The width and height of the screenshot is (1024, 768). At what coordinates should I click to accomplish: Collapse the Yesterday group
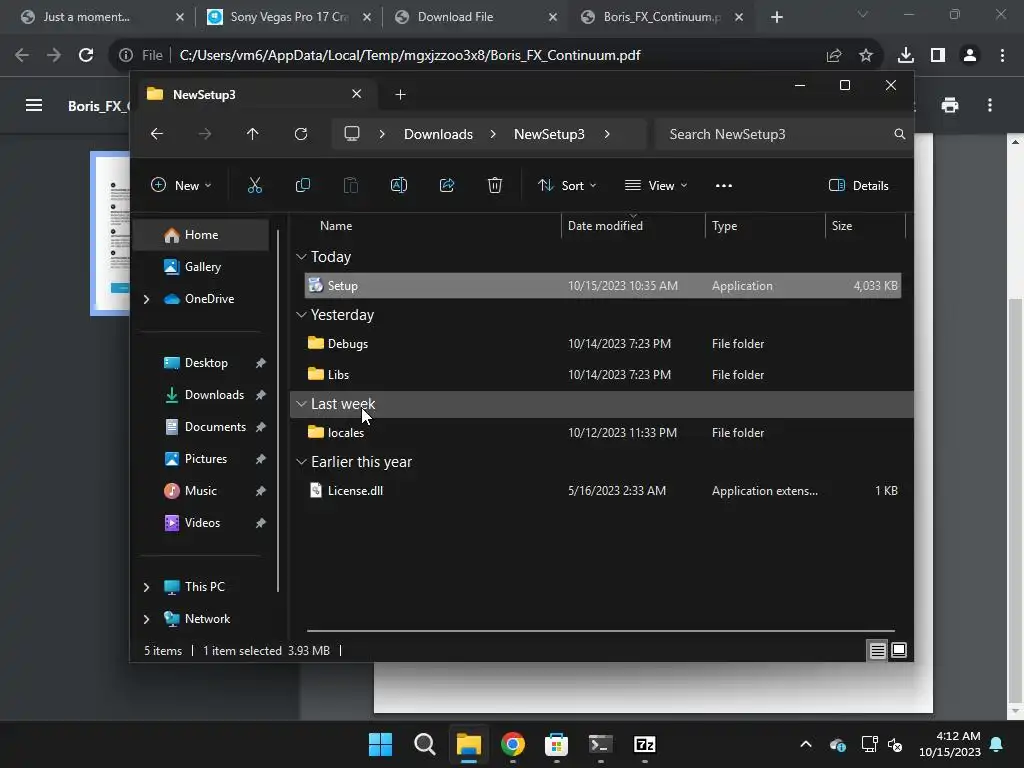pyautogui.click(x=301, y=315)
